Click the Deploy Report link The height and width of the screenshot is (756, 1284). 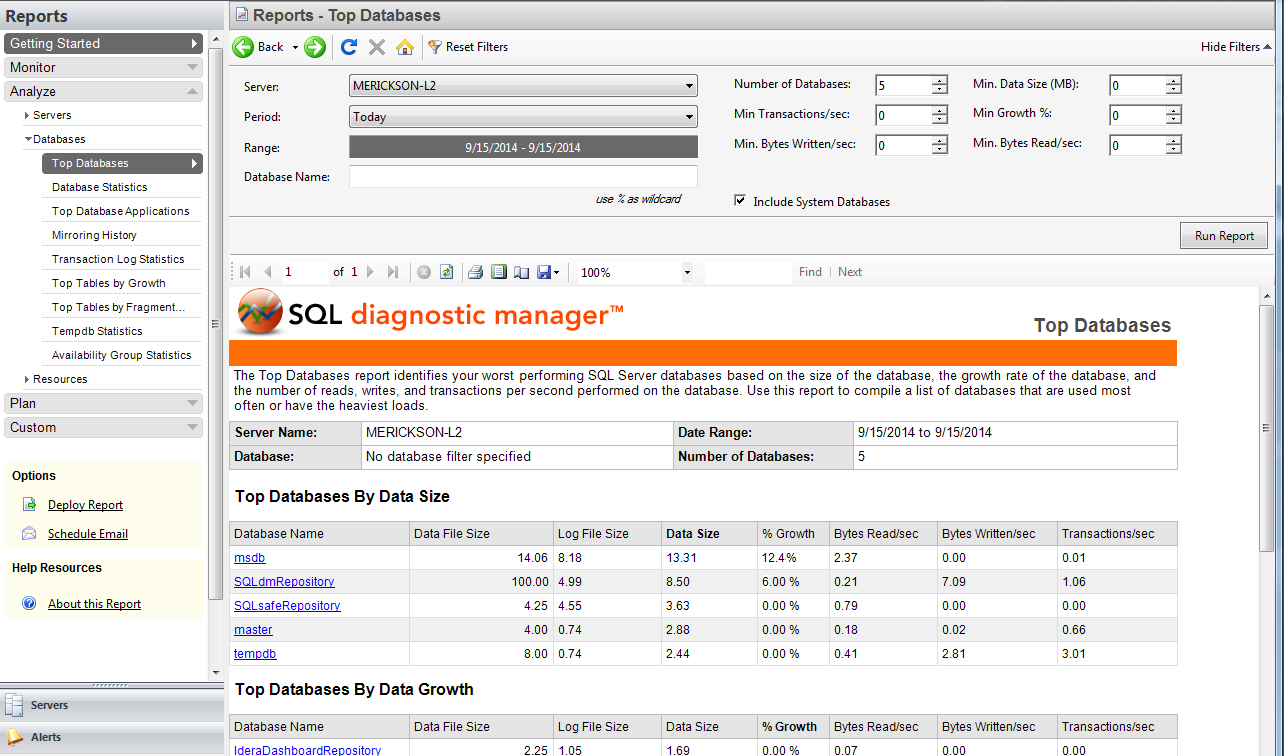tap(85, 505)
